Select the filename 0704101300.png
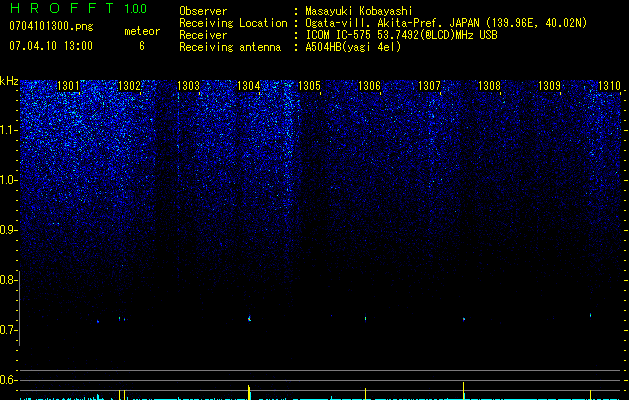The width and height of the screenshot is (629, 400). point(51,27)
